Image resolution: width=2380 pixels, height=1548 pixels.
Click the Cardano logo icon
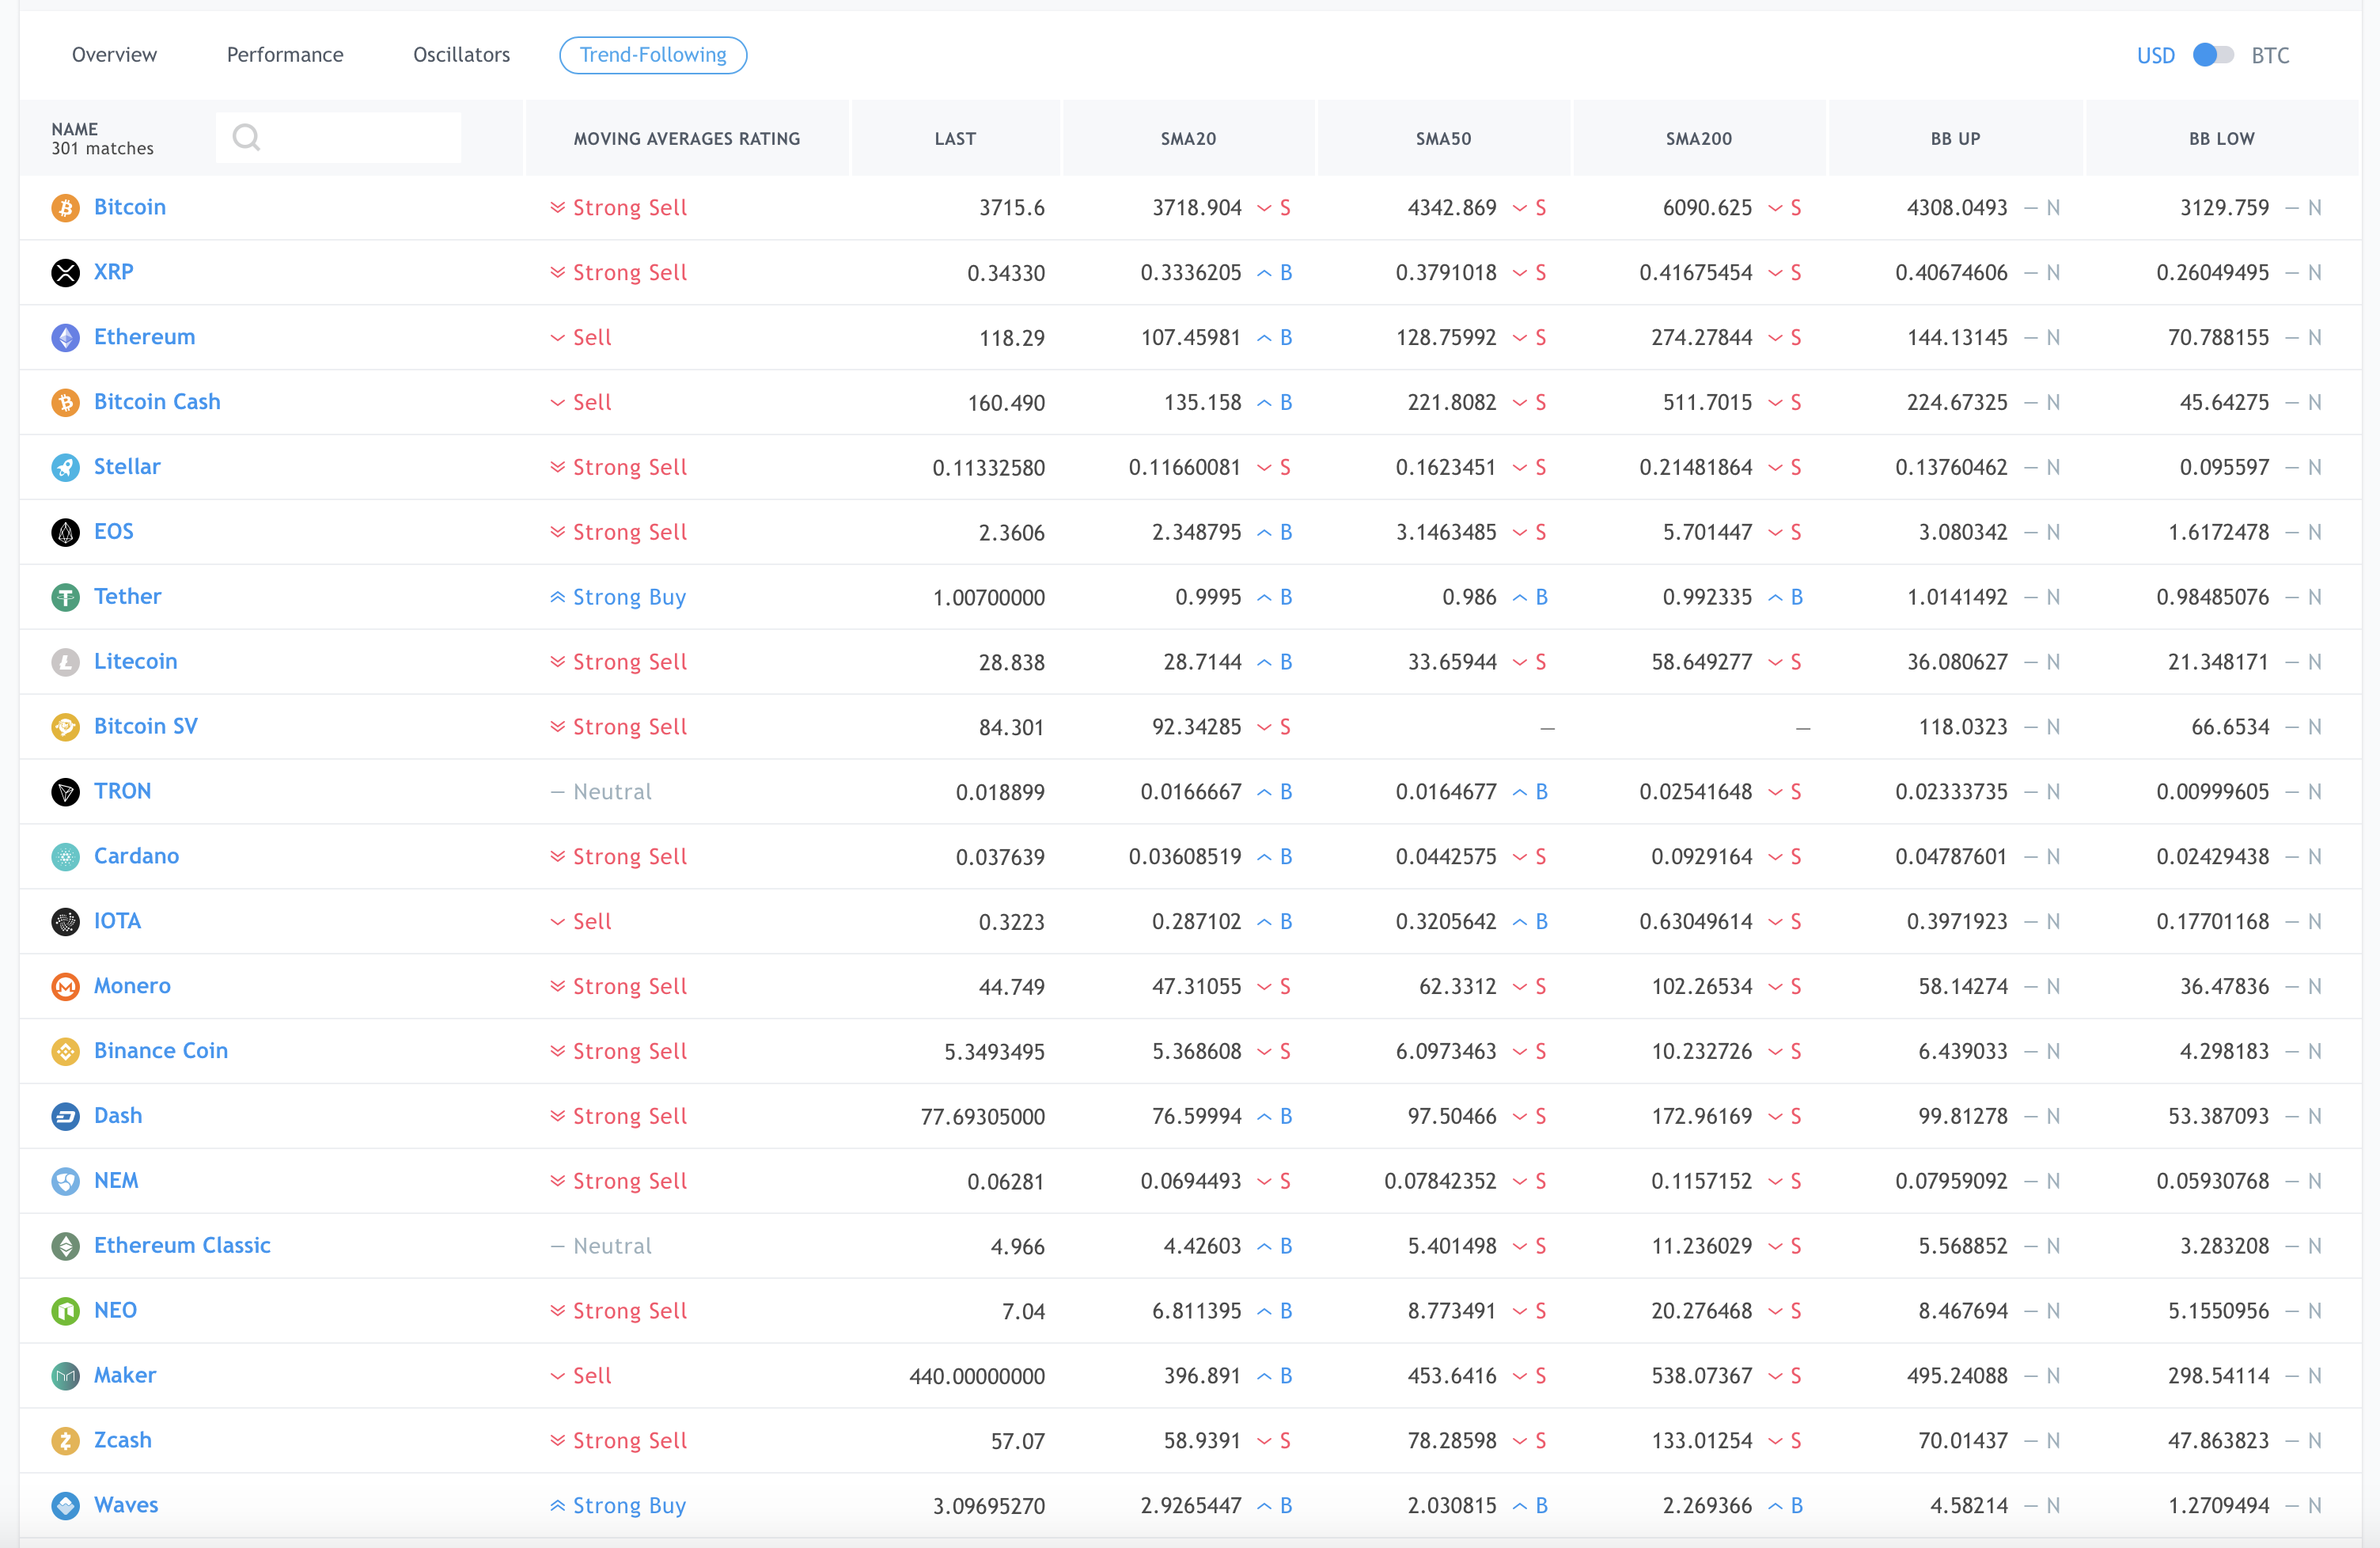point(65,857)
